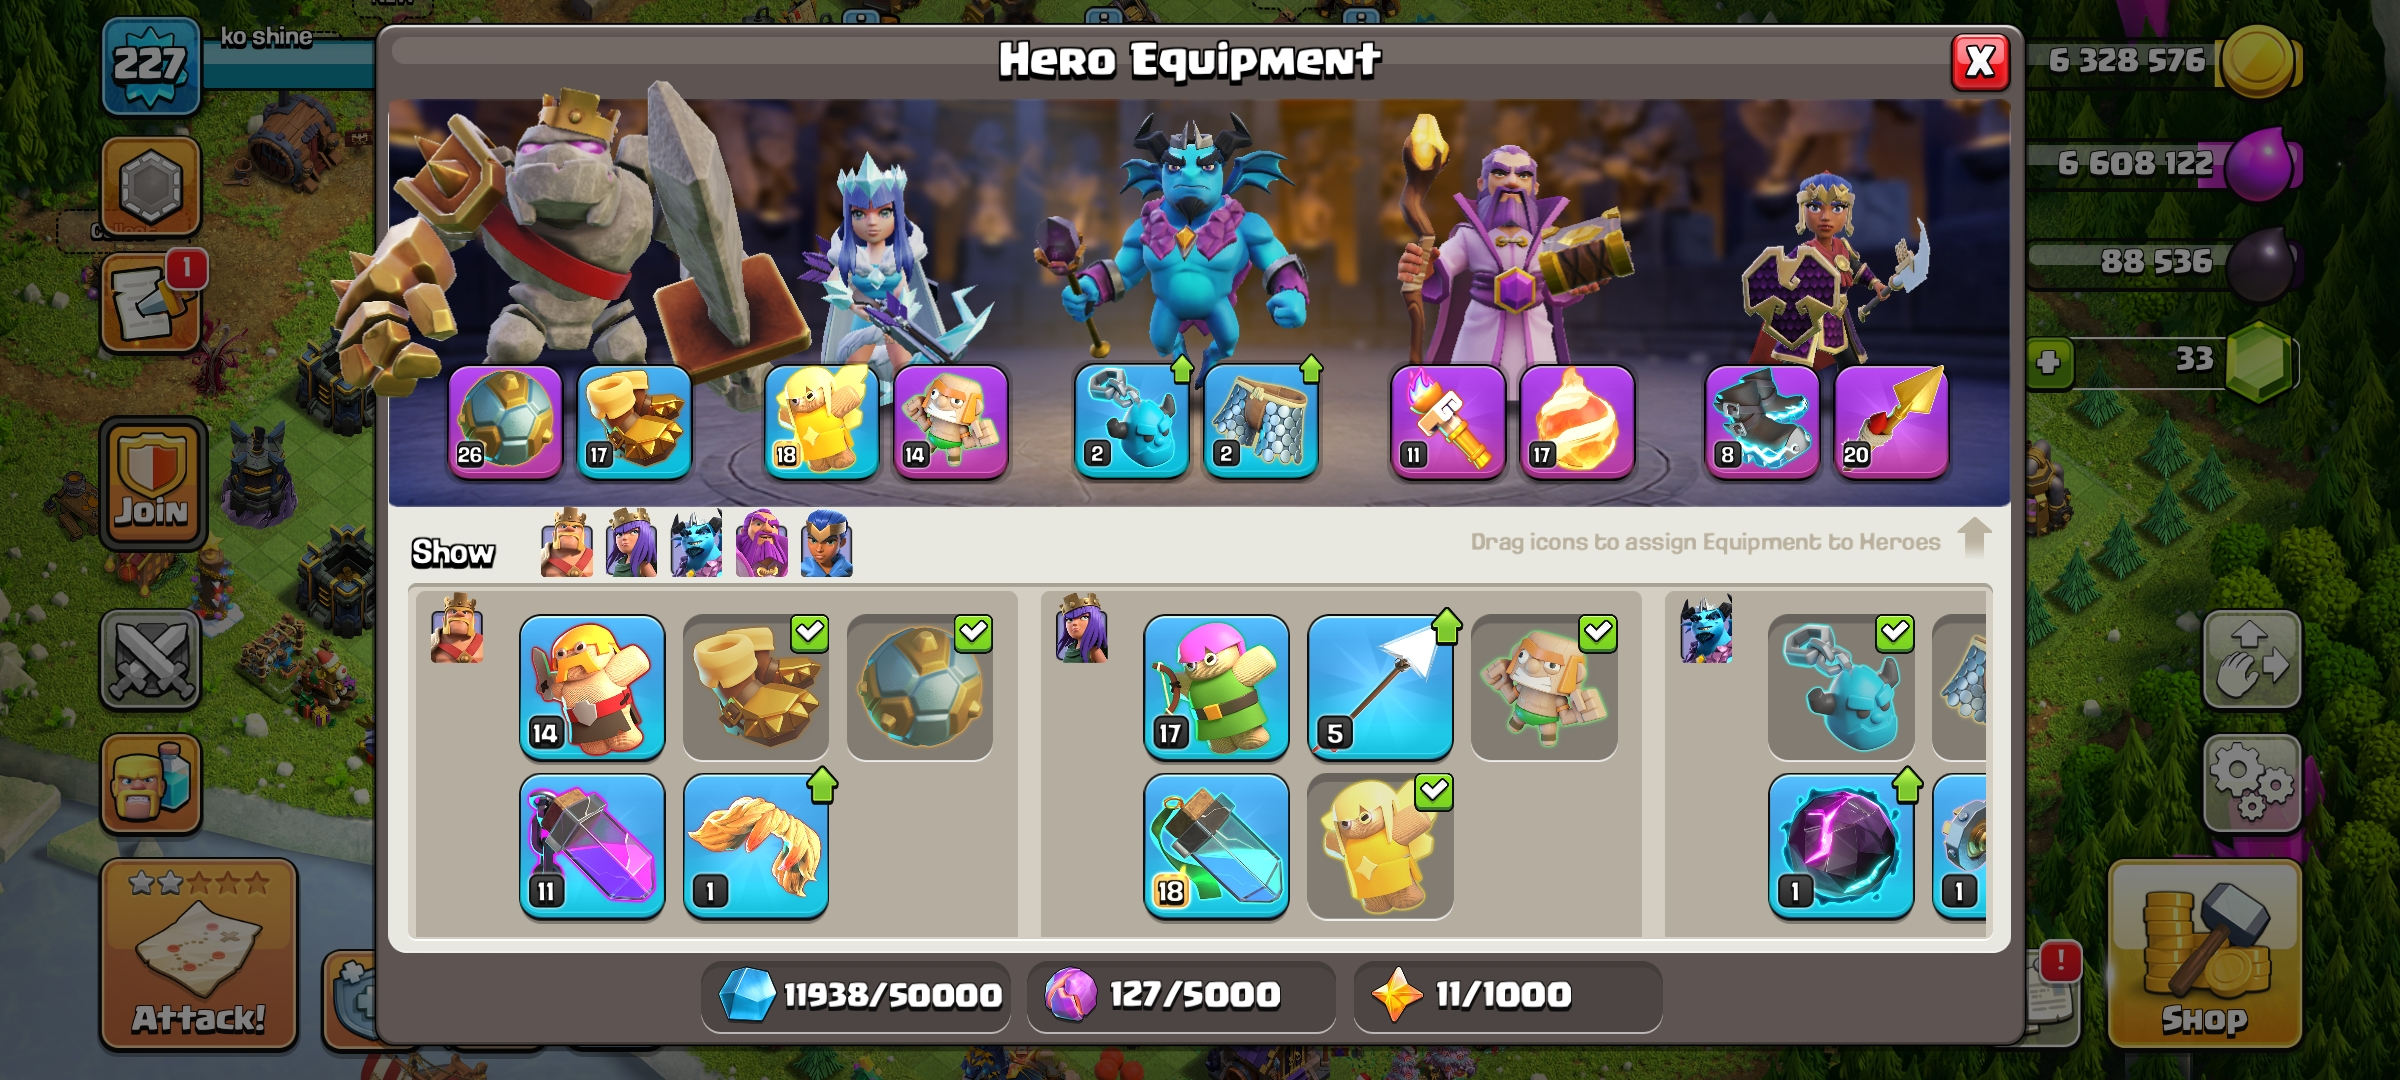The image size is (2400, 1080).
Task: Select equipped Rocket Spear slot level 20
Action: coord(1891,422)
